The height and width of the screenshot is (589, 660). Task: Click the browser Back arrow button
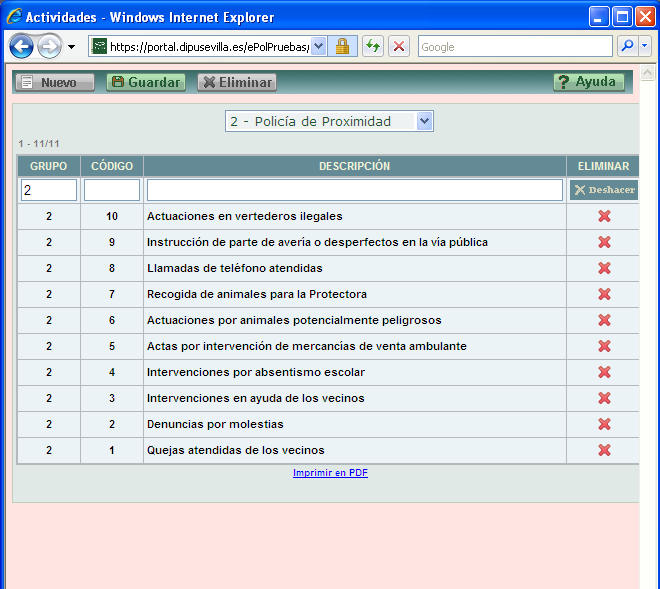coord(21,46)
